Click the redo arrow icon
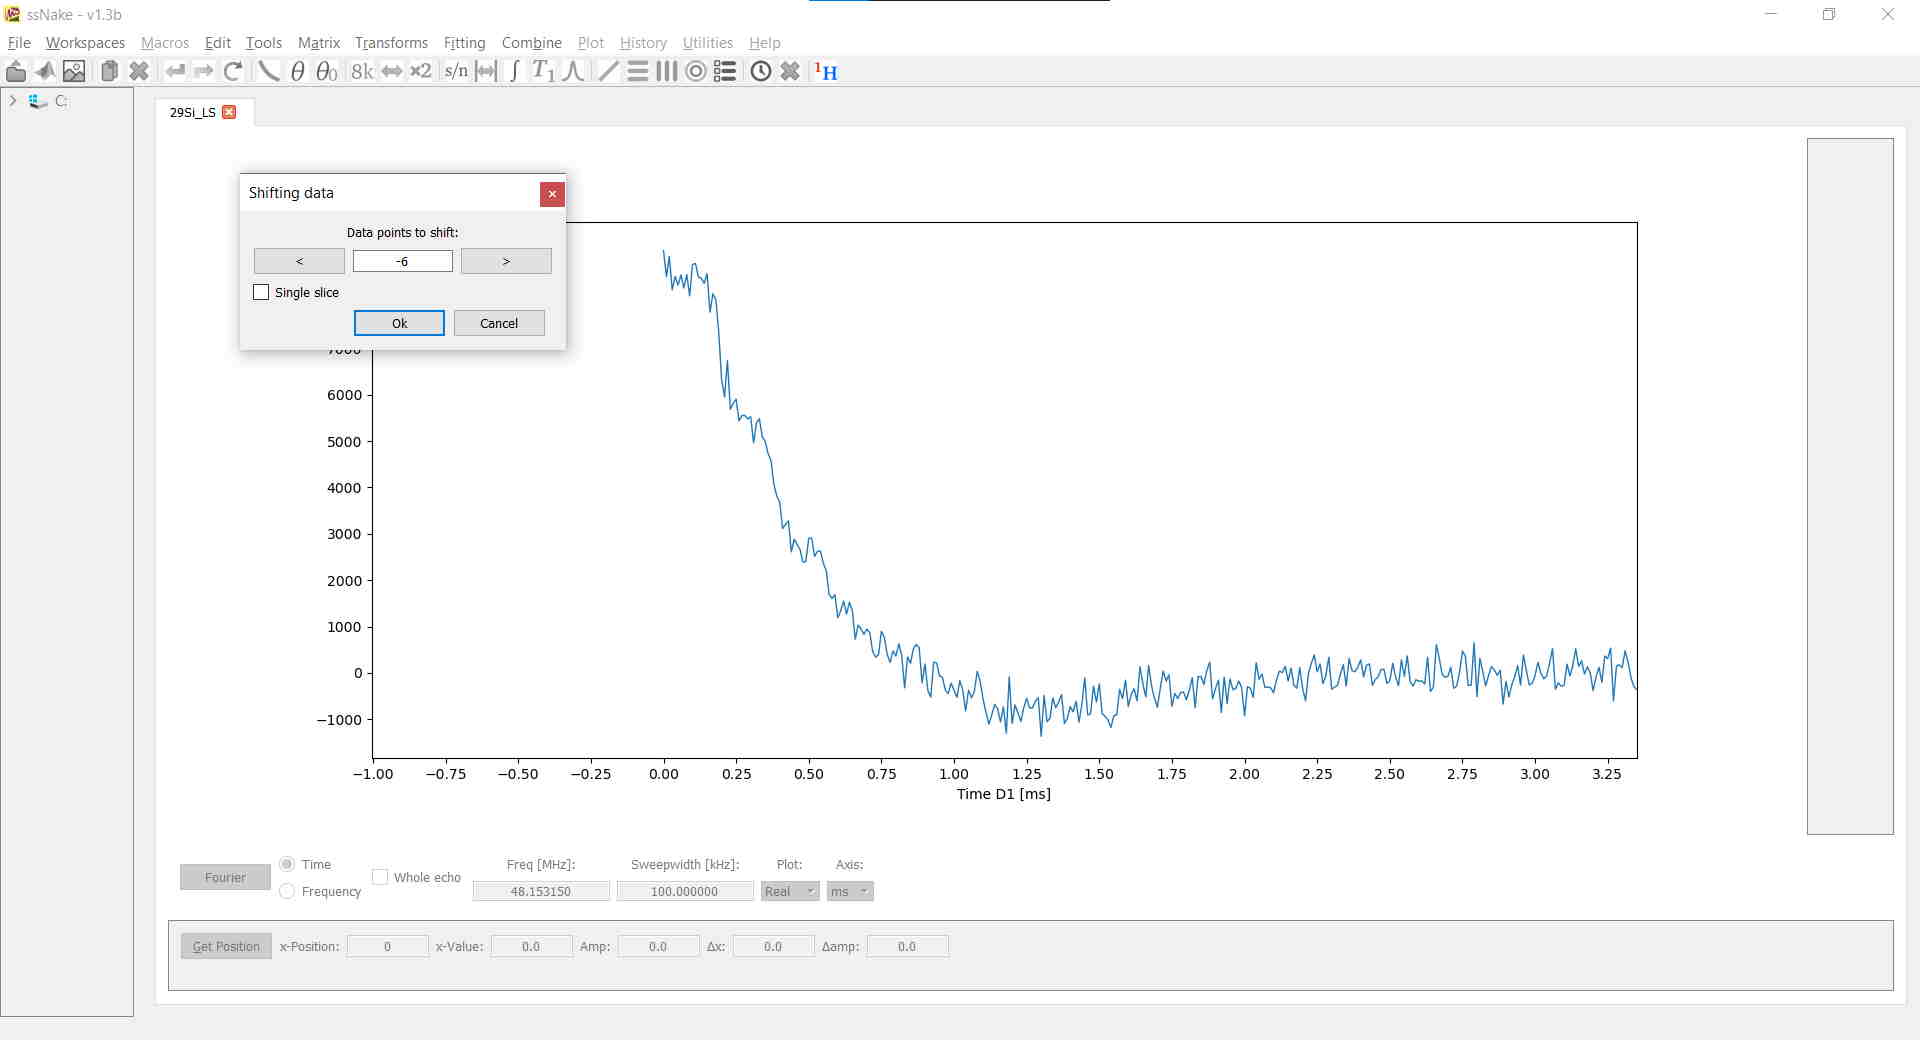This screenshot has height=1040, width=1920. (x=204, y=71)
